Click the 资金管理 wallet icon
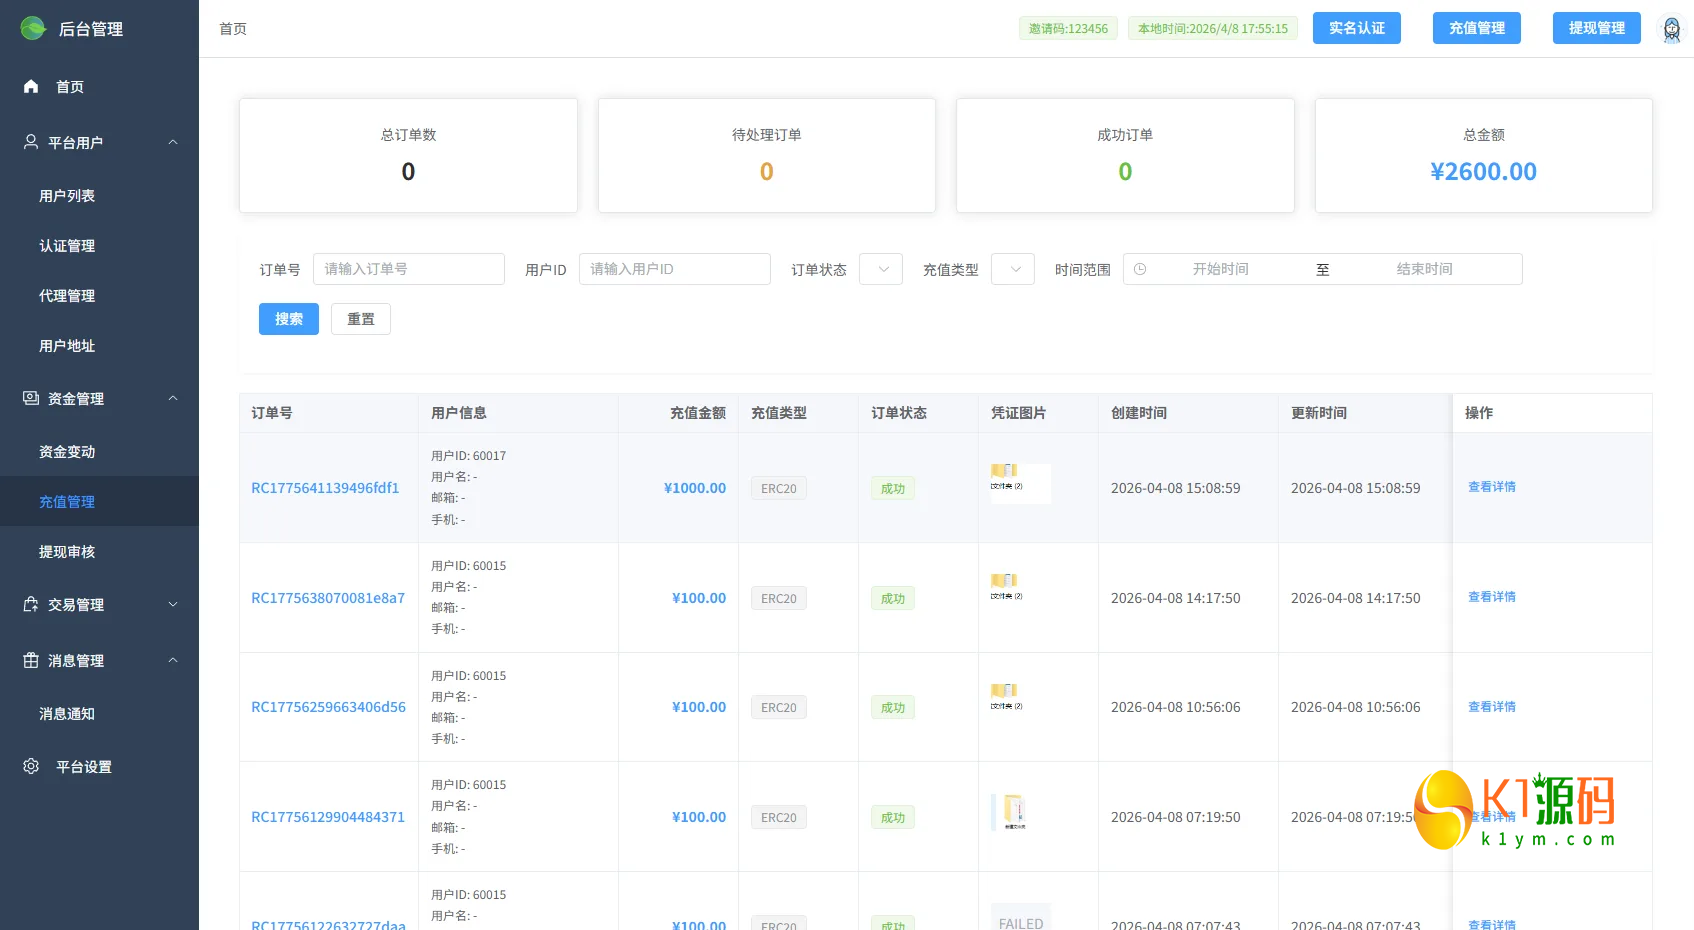The width and height of the screenshot is (1694, 930). click(31, 398)
